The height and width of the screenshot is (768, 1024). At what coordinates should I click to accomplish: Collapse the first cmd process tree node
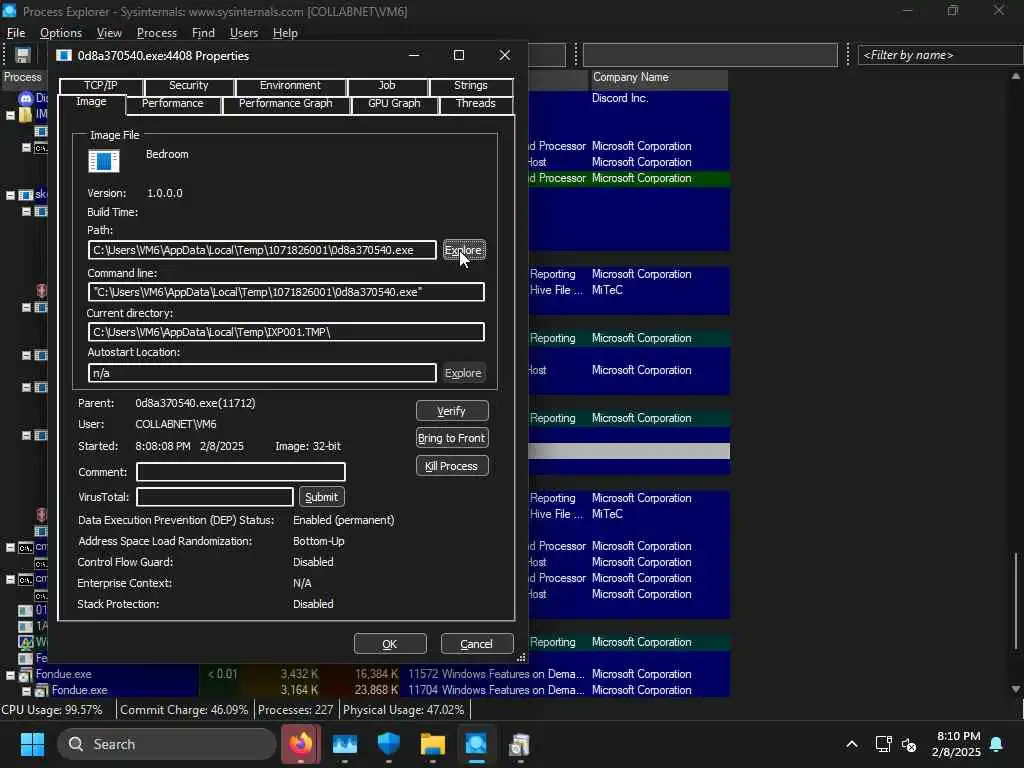click(10, 547)
